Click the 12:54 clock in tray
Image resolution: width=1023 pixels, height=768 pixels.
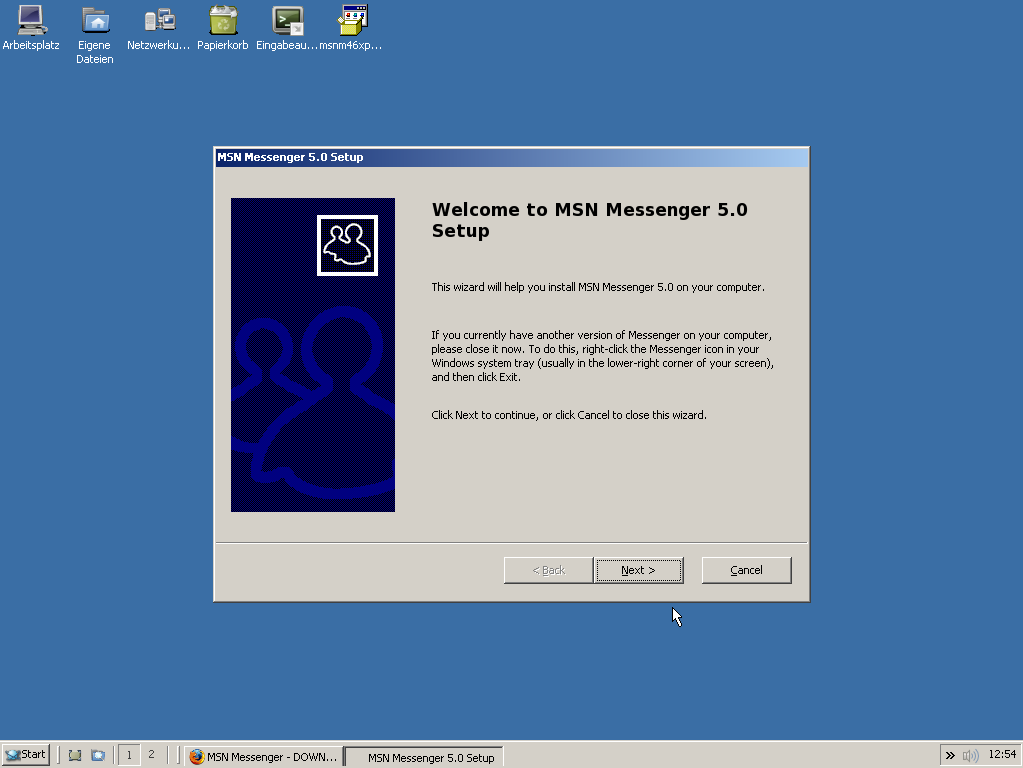click(1002, 754)
